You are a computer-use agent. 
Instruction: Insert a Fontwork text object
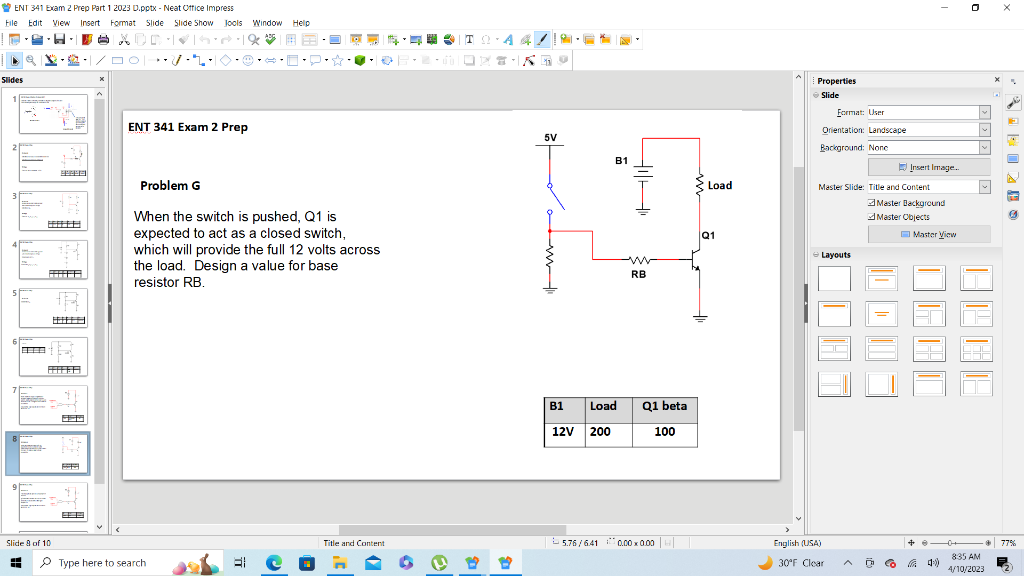tap(508, 40)
